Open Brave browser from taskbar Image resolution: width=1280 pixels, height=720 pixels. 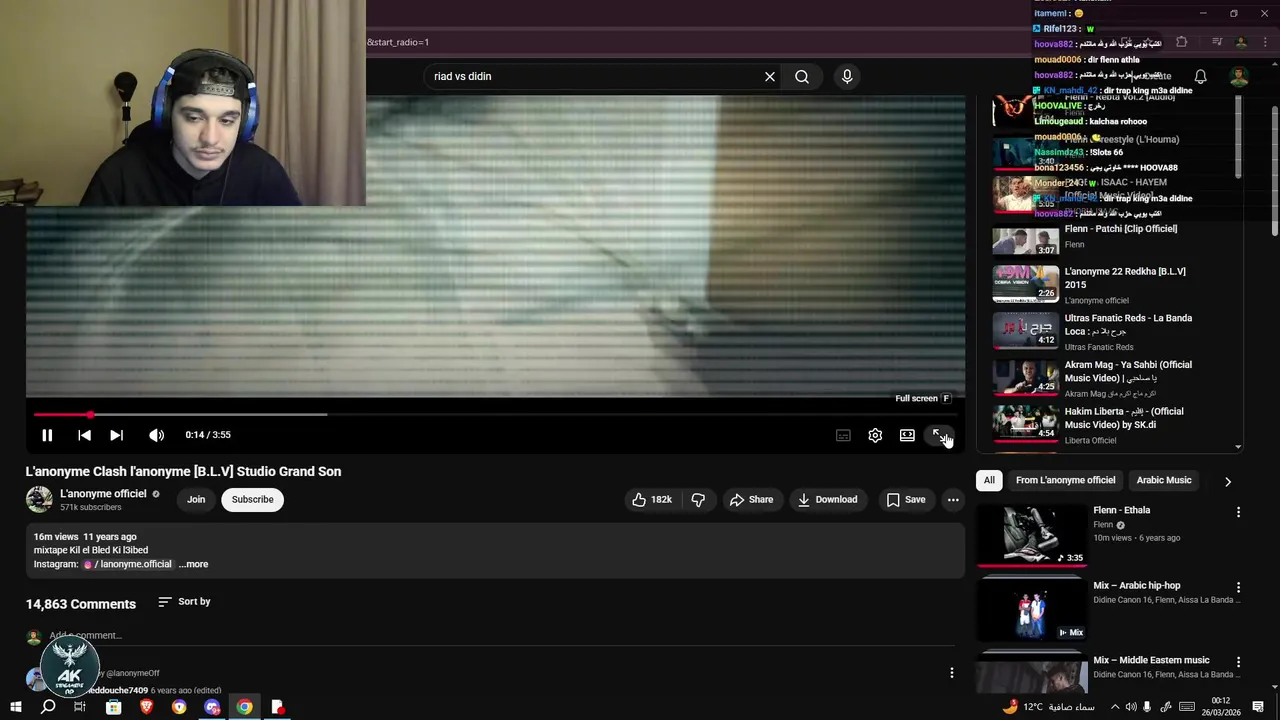point(147,707)
